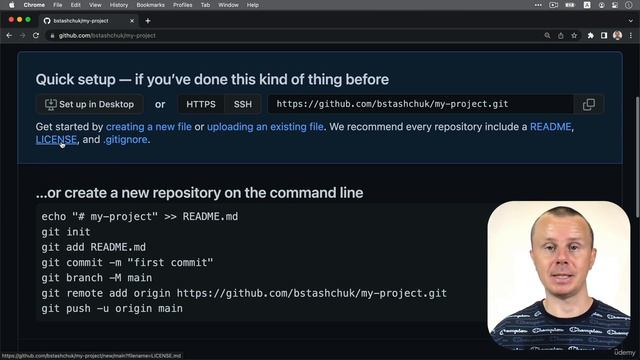Open the History menu
Viewport: 640px width, 360px height.
click(x=119, y=5)
